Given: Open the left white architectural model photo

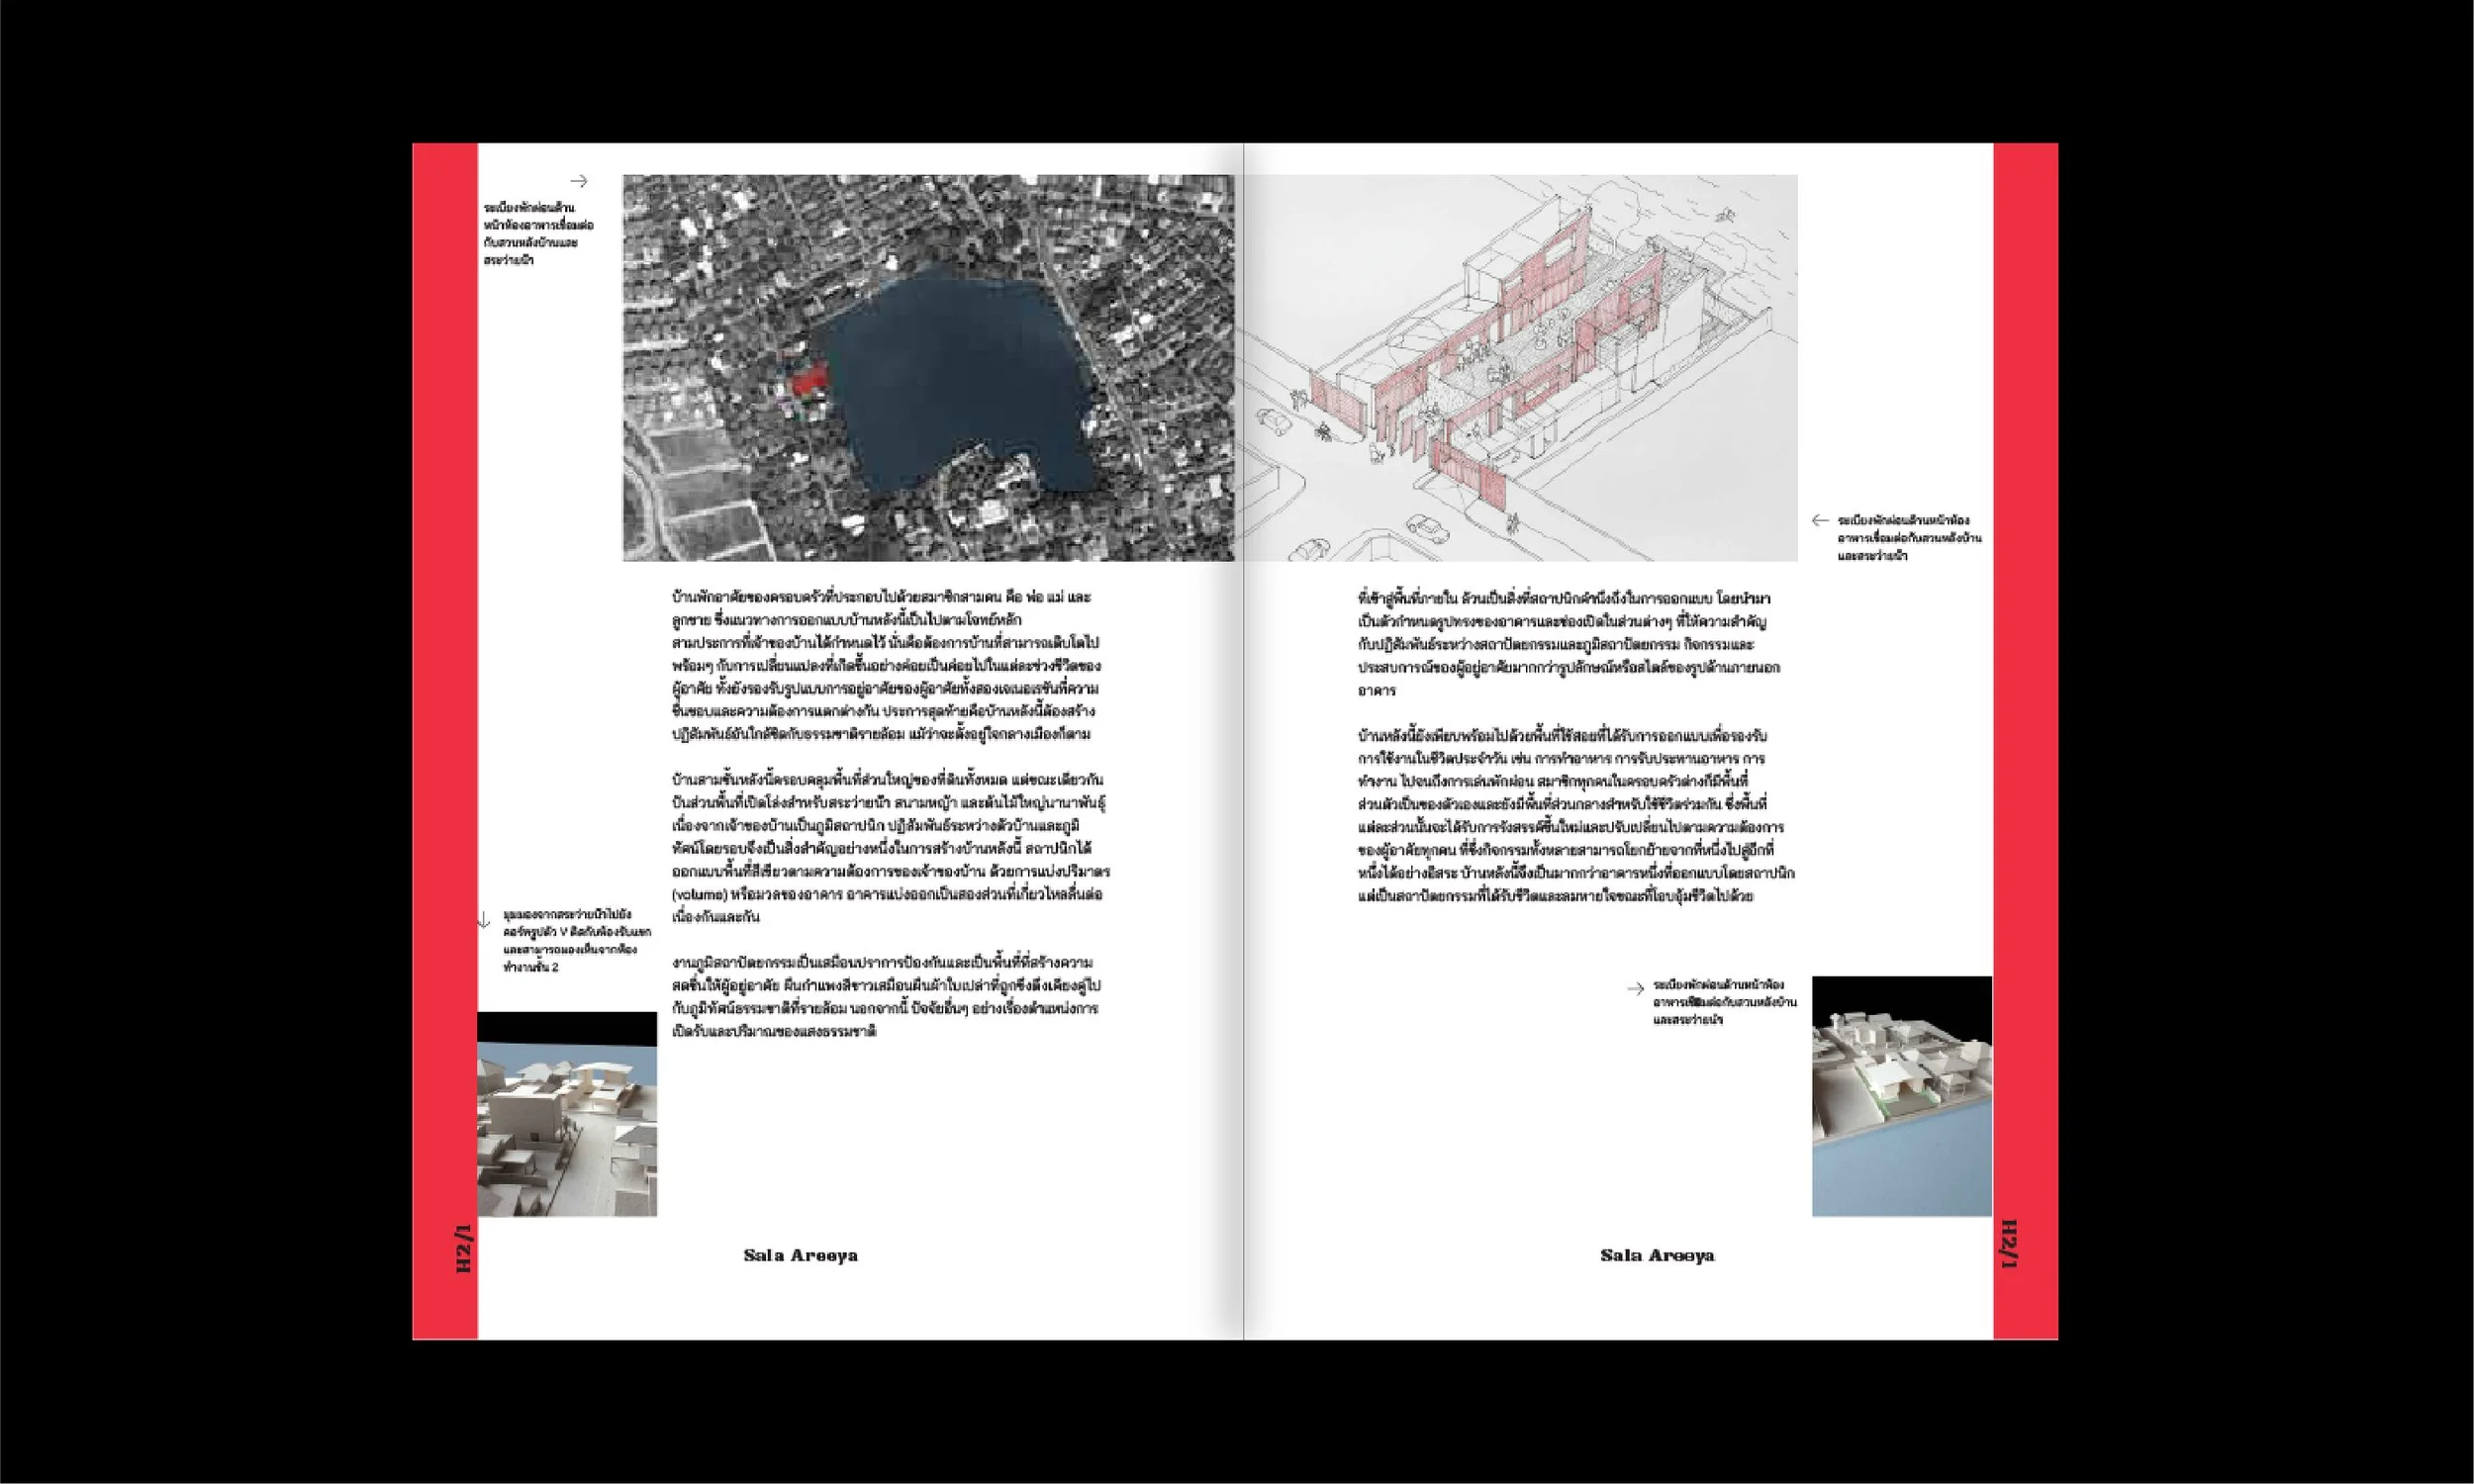Looking at the screenshot, I should coord(567,1113).
